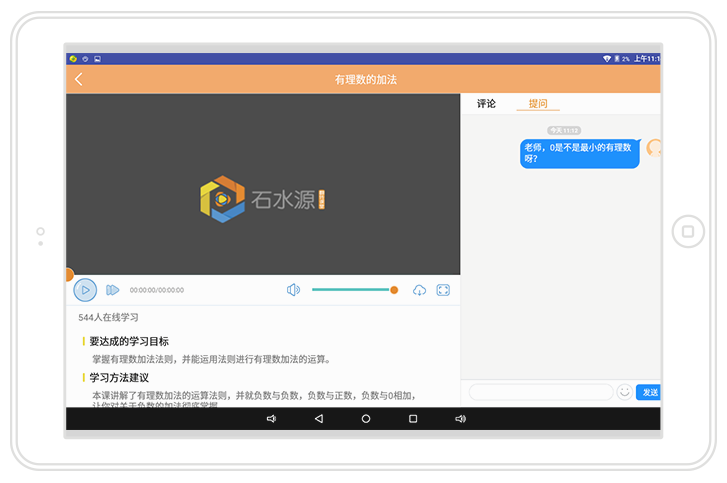This screenshot has height=483, width=727.
Task: Click the user avatar beside the message
Action: (x=654, y=148)
